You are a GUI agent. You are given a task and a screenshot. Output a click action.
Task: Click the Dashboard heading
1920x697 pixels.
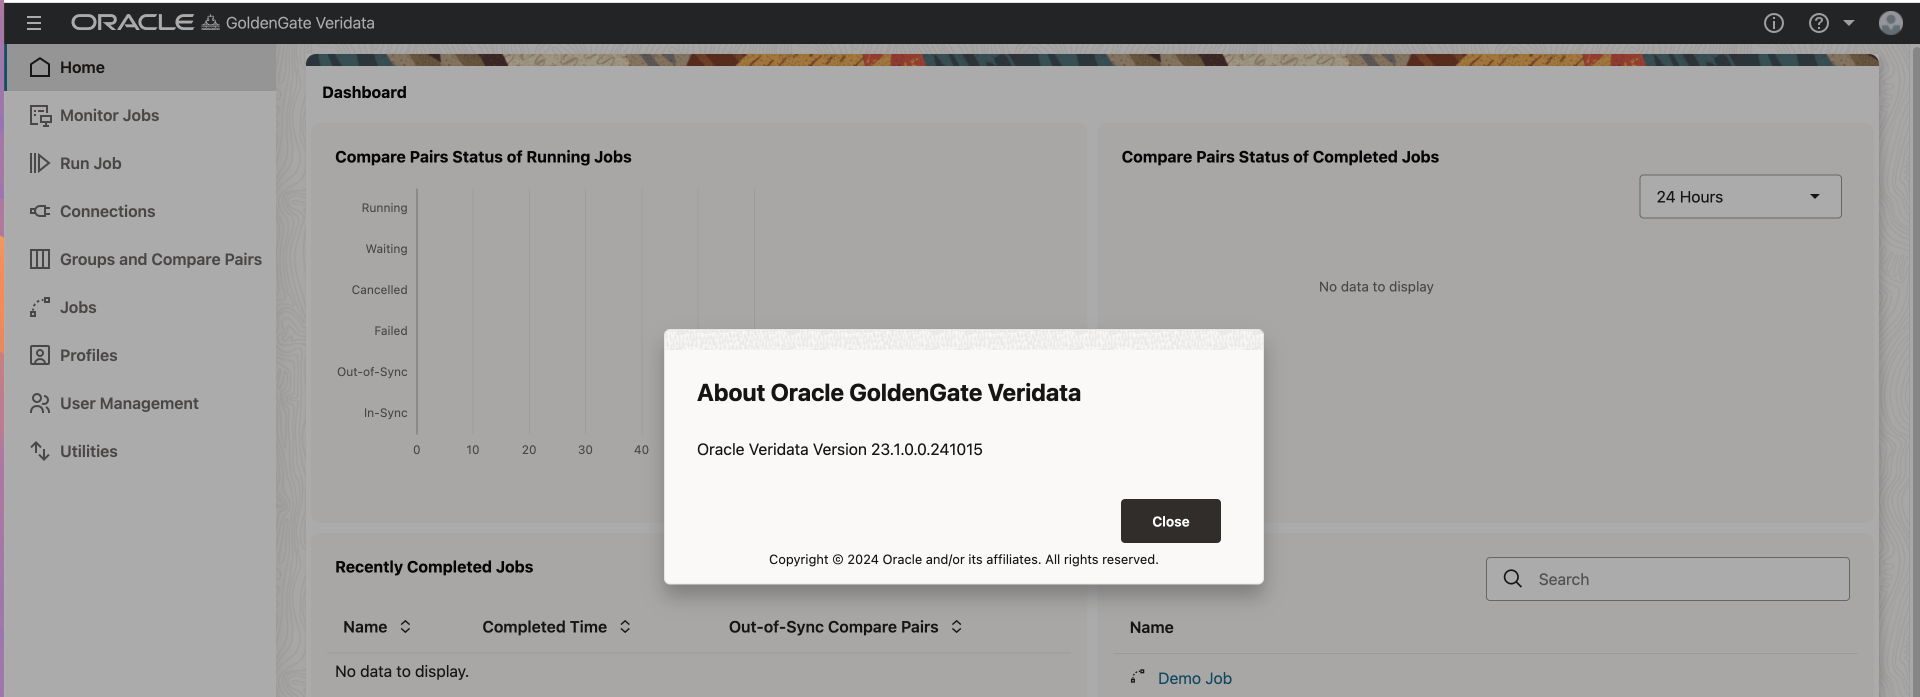coord(364,92)
